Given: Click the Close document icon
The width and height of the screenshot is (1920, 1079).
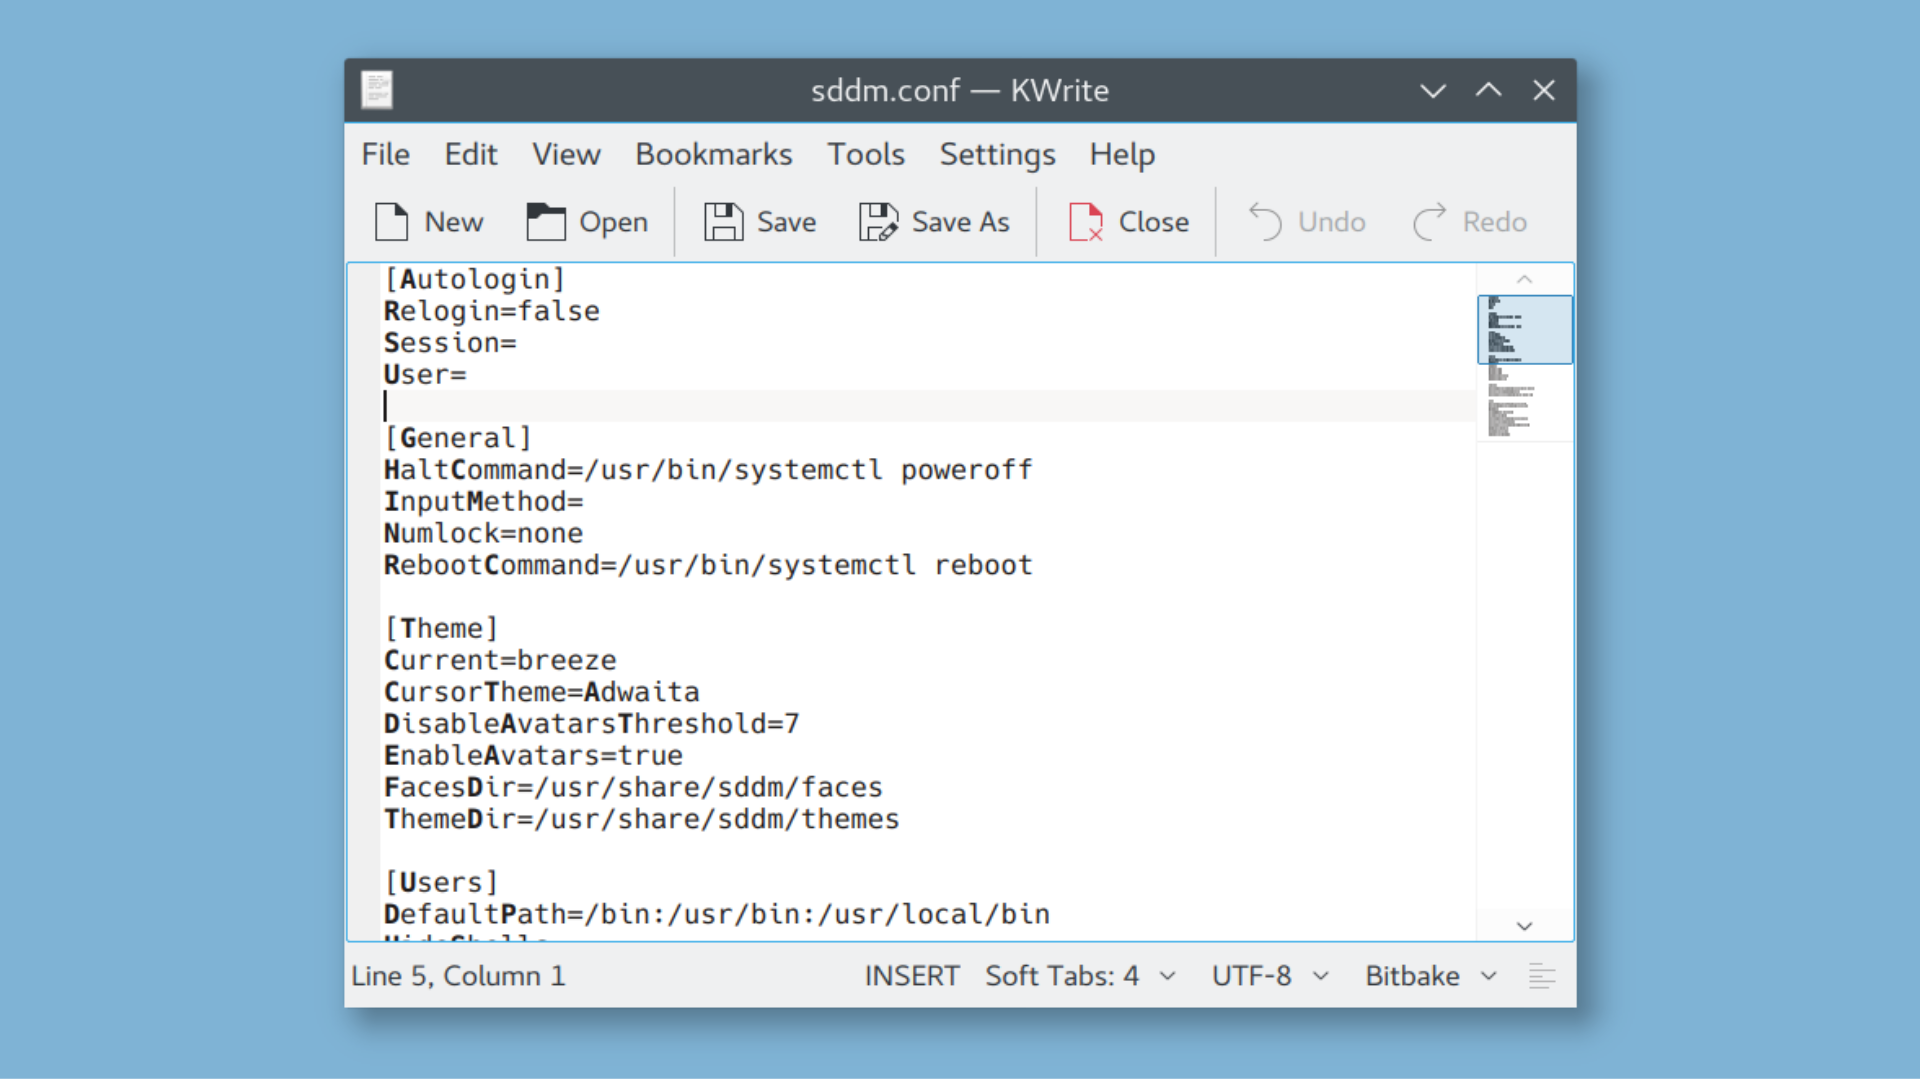Looking at the screenshot, I should click(1085, 222).
